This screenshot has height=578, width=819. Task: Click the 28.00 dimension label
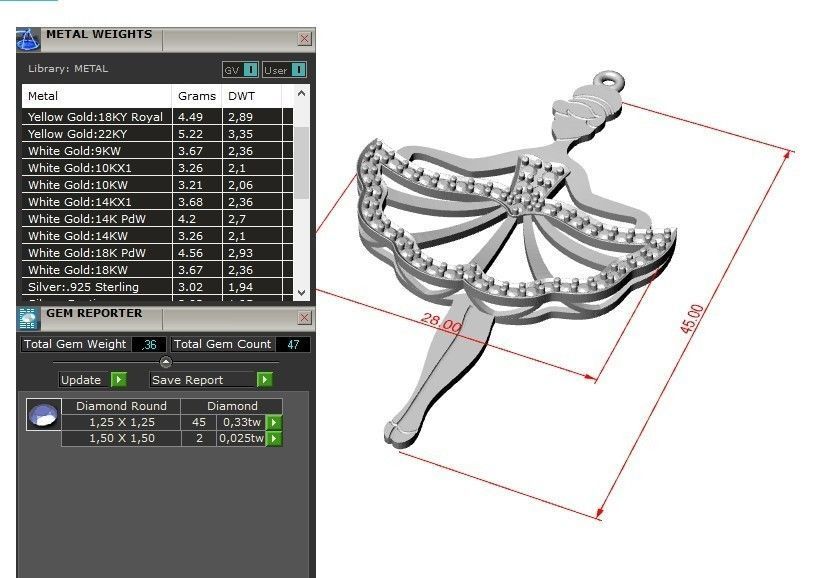tap(441, 324)
